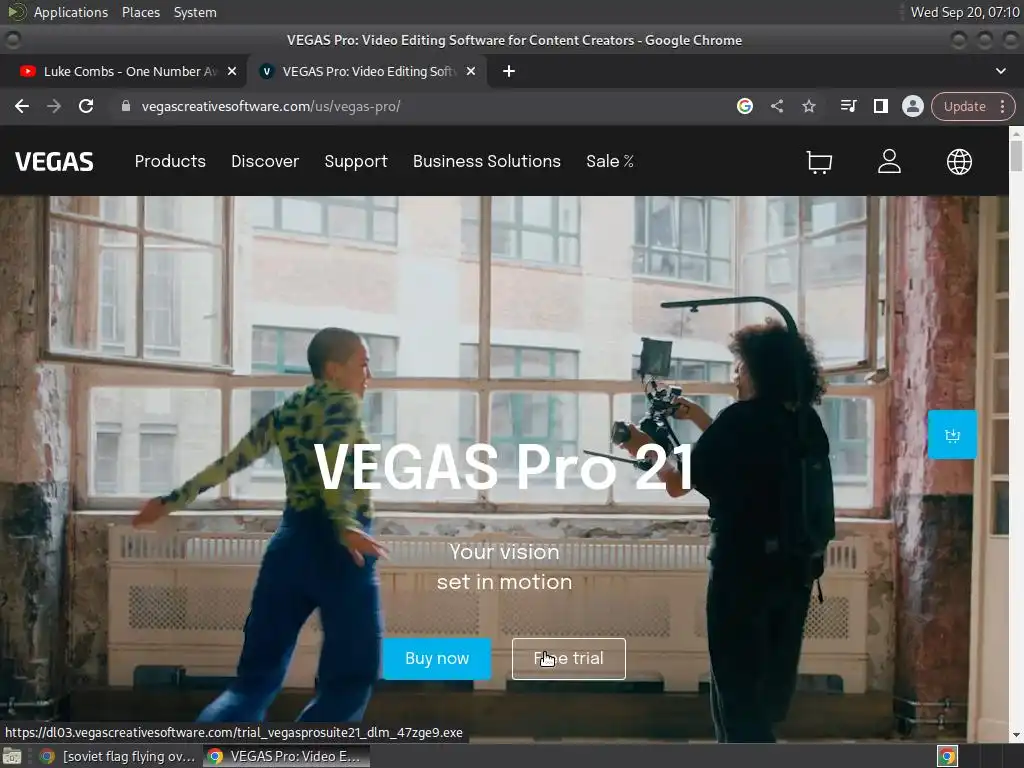Open the Products menu
This screenshot has height=768, width=1024.
[x=170, y=161]
